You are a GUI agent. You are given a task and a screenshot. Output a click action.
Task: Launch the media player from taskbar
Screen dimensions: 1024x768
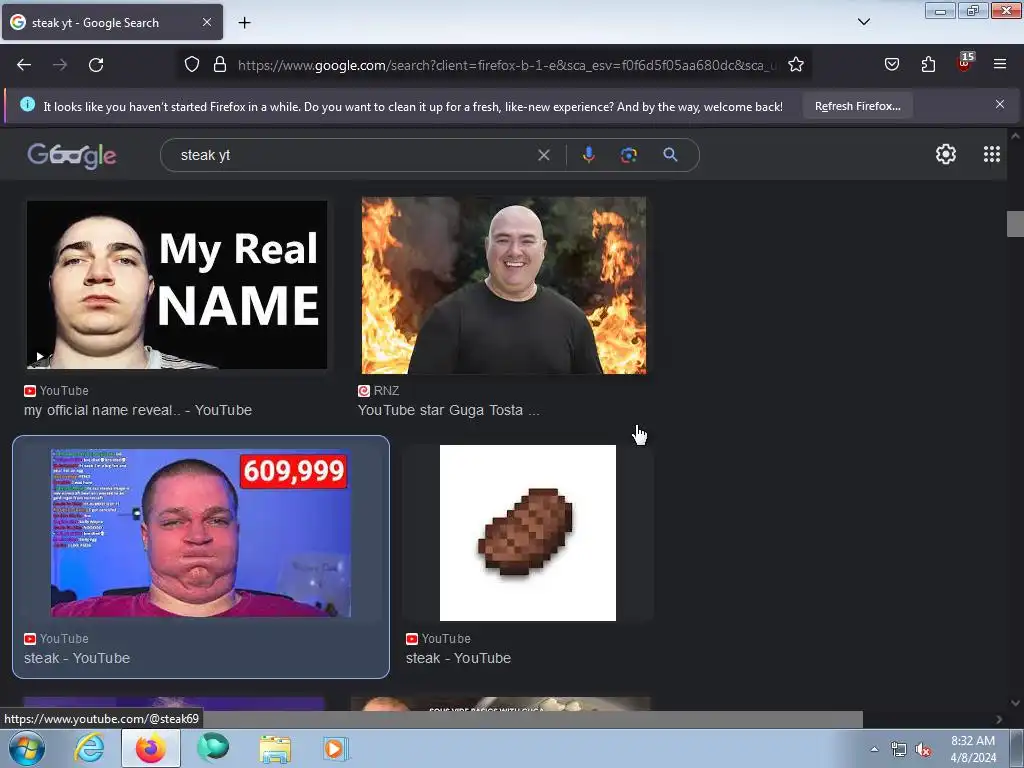(336, 748)
